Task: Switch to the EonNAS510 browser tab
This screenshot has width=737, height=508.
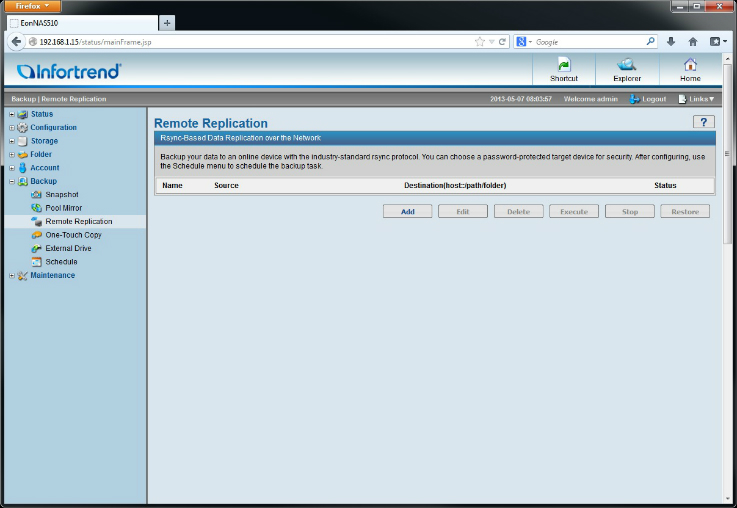Action: (83, 23)
